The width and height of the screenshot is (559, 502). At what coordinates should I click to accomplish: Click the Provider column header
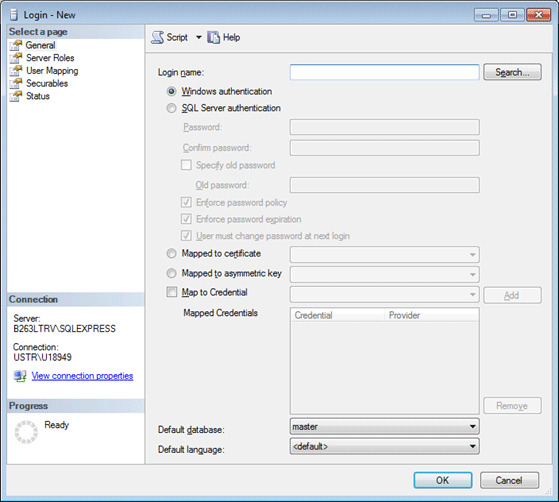[431, 315]
